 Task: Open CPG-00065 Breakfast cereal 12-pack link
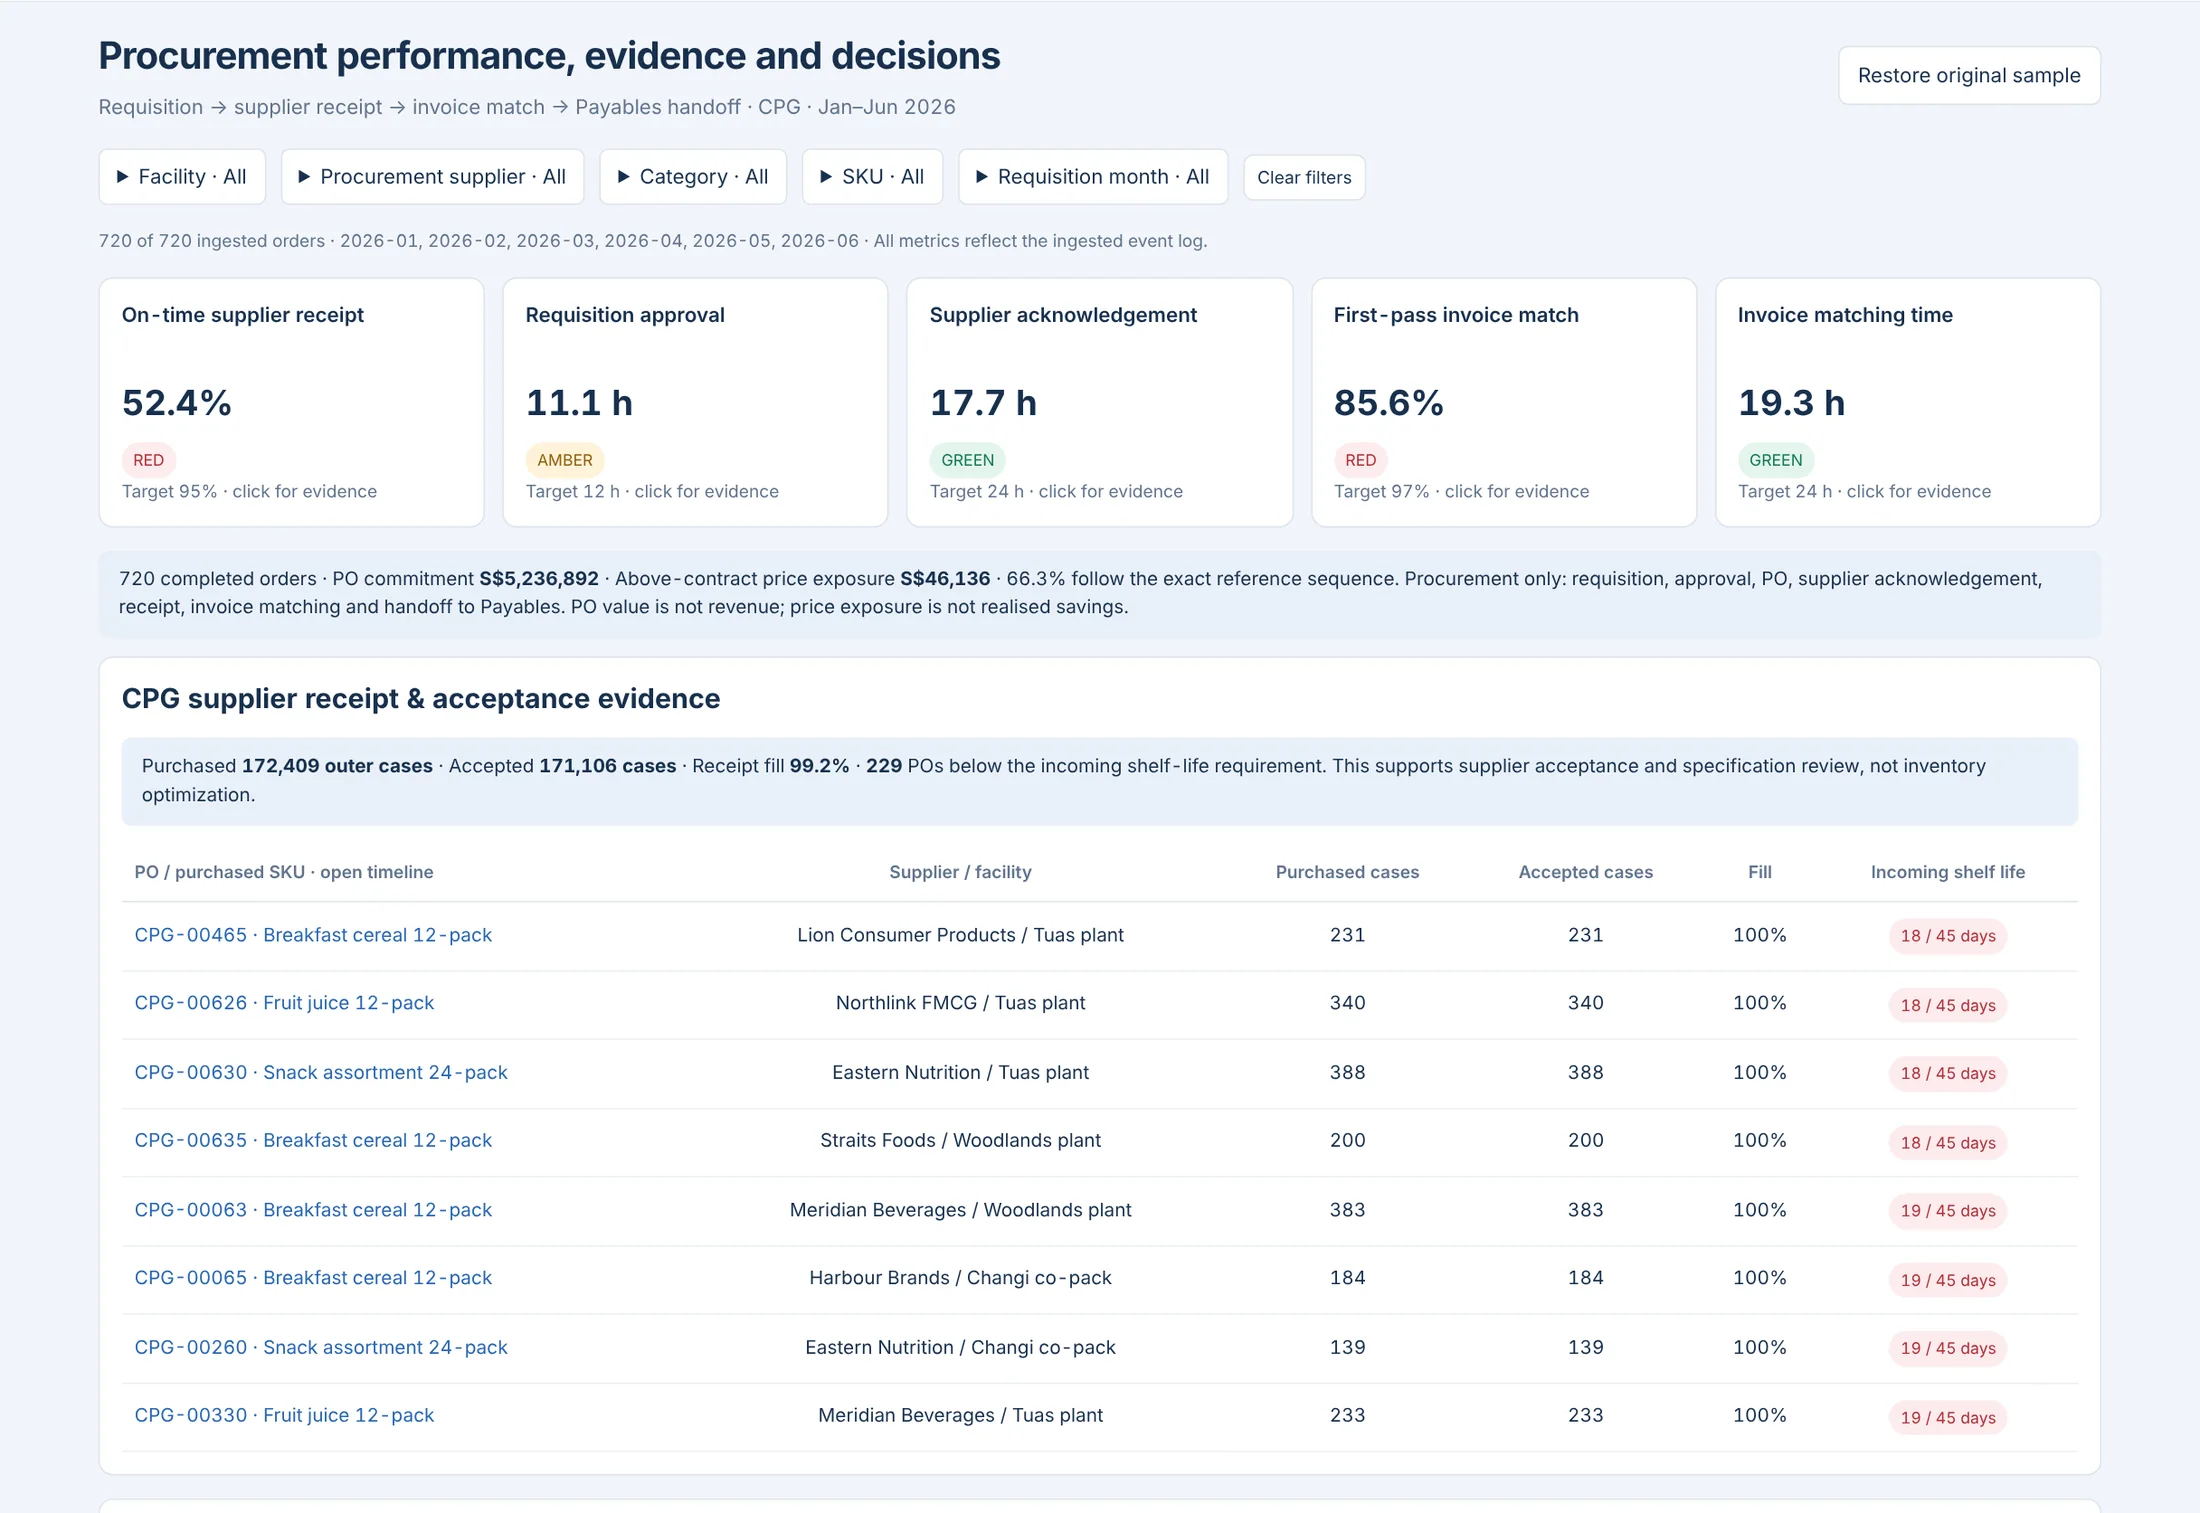click(313, 1278)
